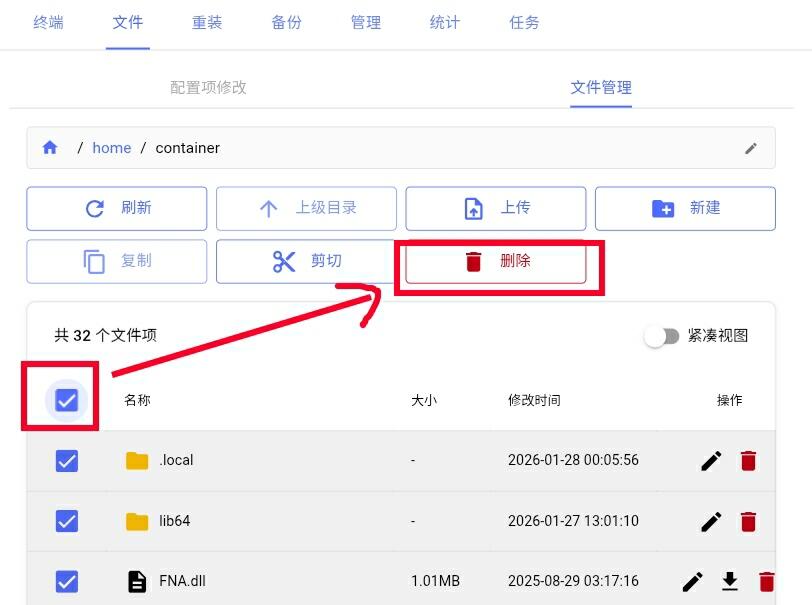The height and width of the screenshot is (605, 812).
Task: Switch to the 终端 tab
Action: point(48,23)
